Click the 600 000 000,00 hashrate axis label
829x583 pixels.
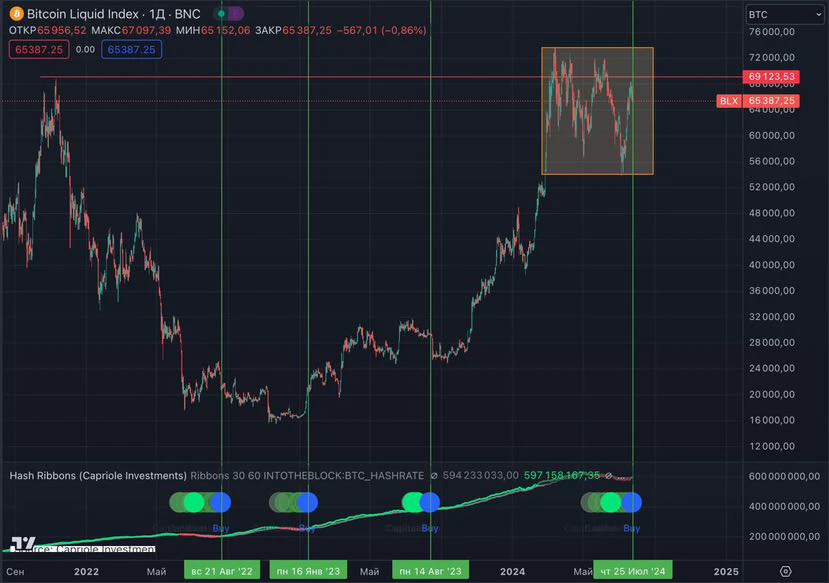coord(784,476)
